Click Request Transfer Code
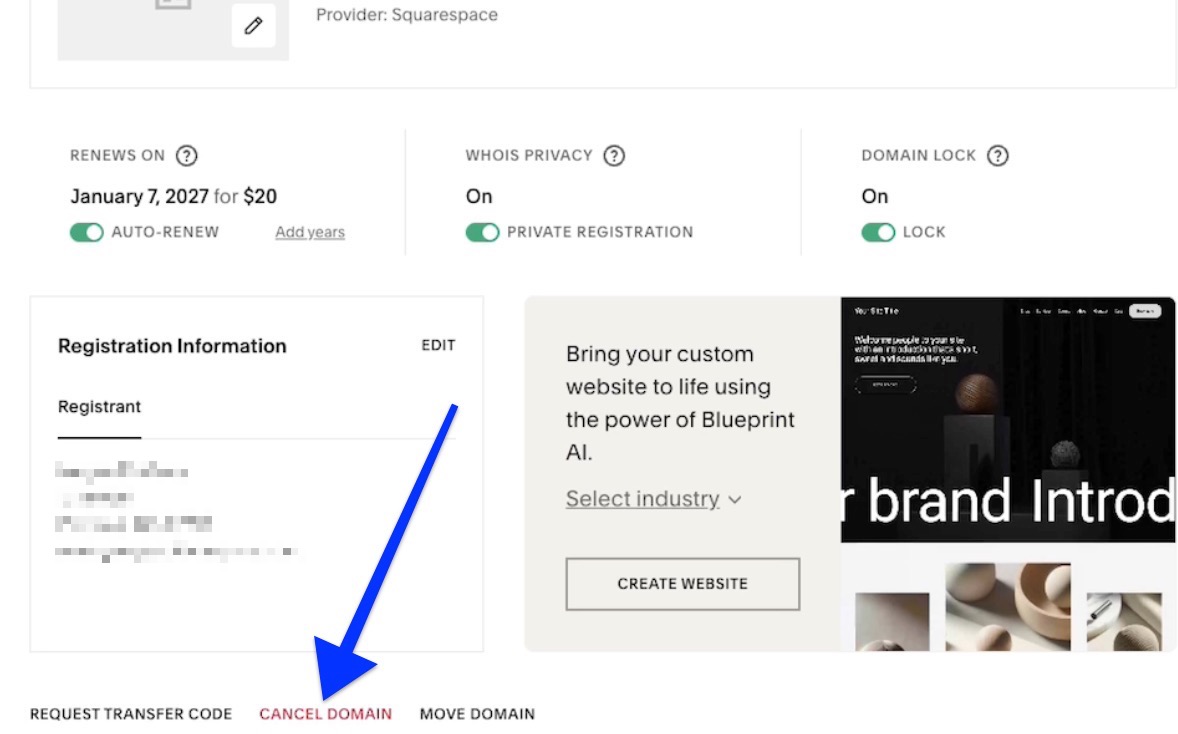 point(130,713)
